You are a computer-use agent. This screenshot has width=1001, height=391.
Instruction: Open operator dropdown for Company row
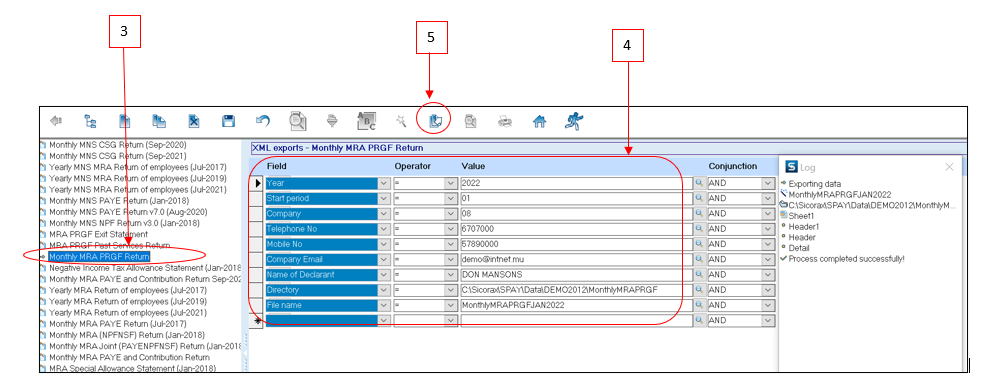pyautogui.click(x=449, y=213)
